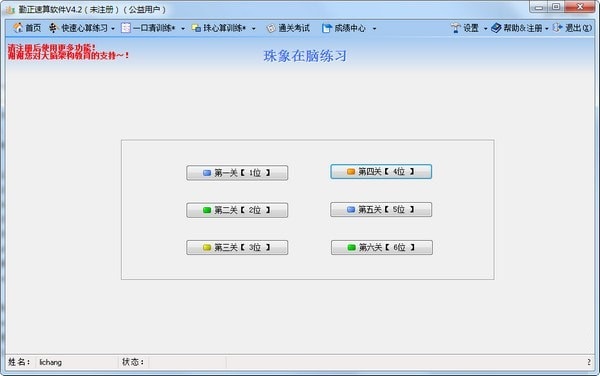Click the app icon in the title bar

(x=10, y=9)
